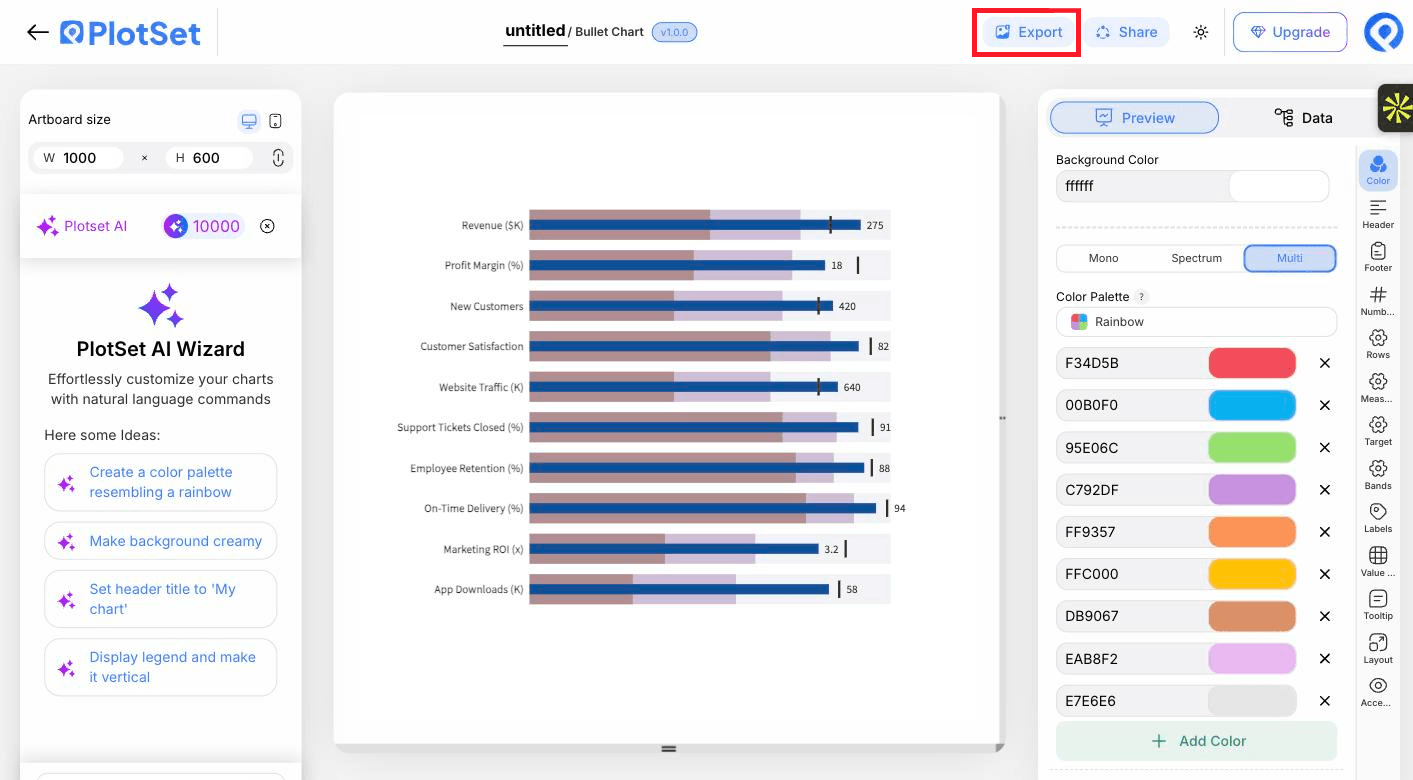The width and height of the screenshot is (1413, 780).
Task: Click the artboard height input field
Action: pos(211,158)
